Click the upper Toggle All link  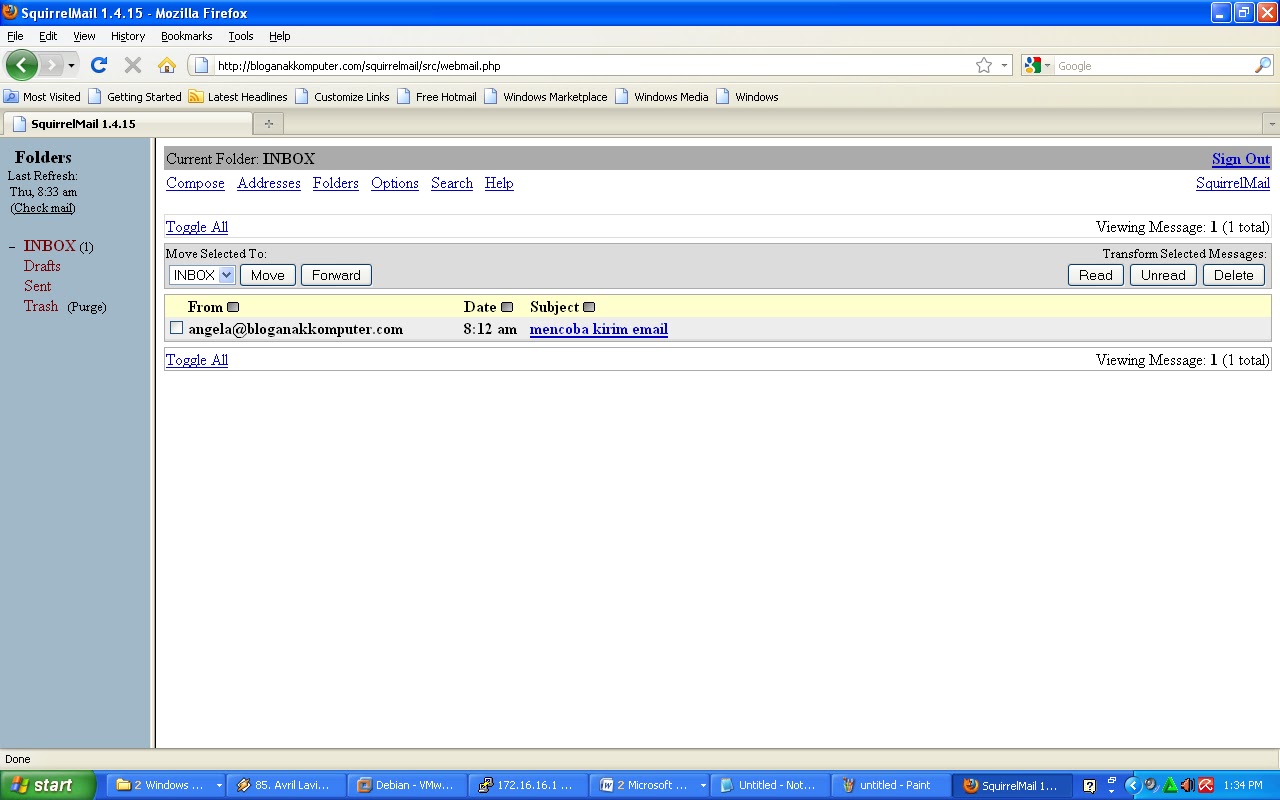pos(197,227)
